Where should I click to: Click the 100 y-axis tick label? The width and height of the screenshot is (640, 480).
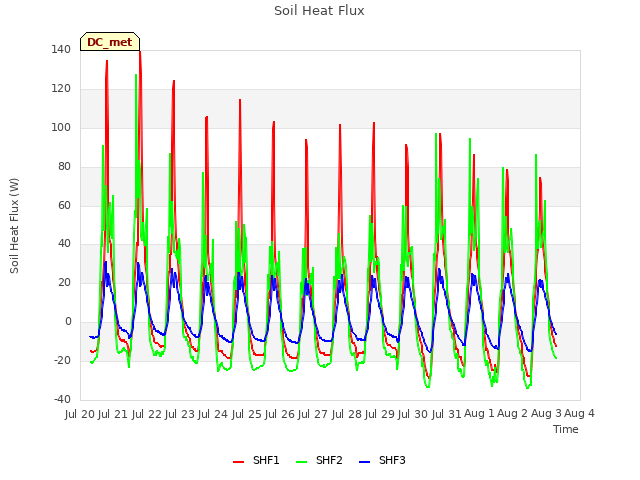point(61,127)
